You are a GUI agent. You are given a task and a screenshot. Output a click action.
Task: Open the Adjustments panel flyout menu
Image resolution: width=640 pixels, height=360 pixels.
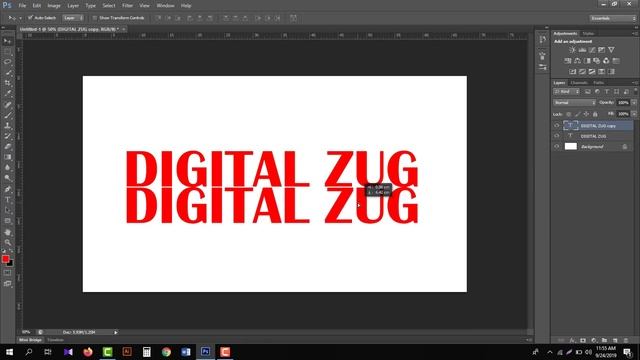pyautogui.click(x=634, y=33)
